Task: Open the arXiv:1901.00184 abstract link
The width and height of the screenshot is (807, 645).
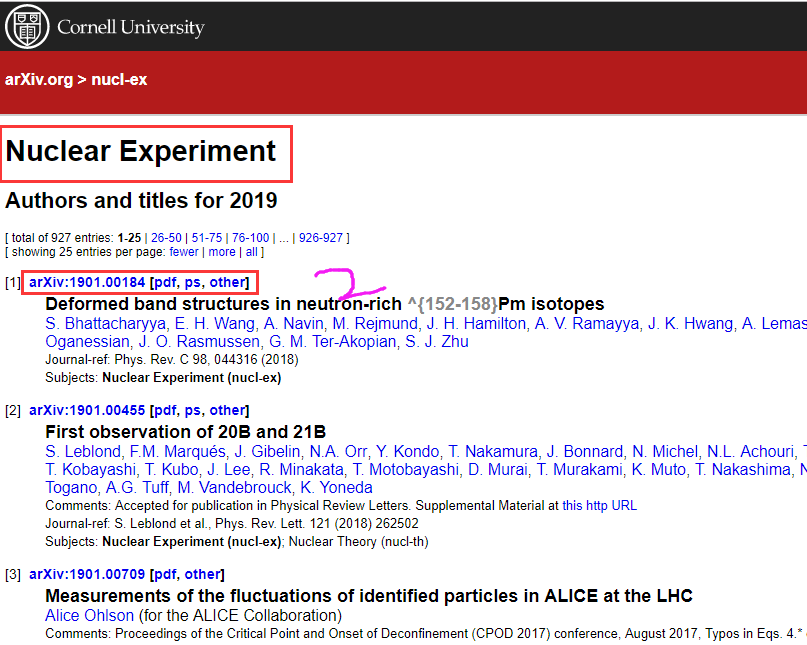Action: (85, 282)
